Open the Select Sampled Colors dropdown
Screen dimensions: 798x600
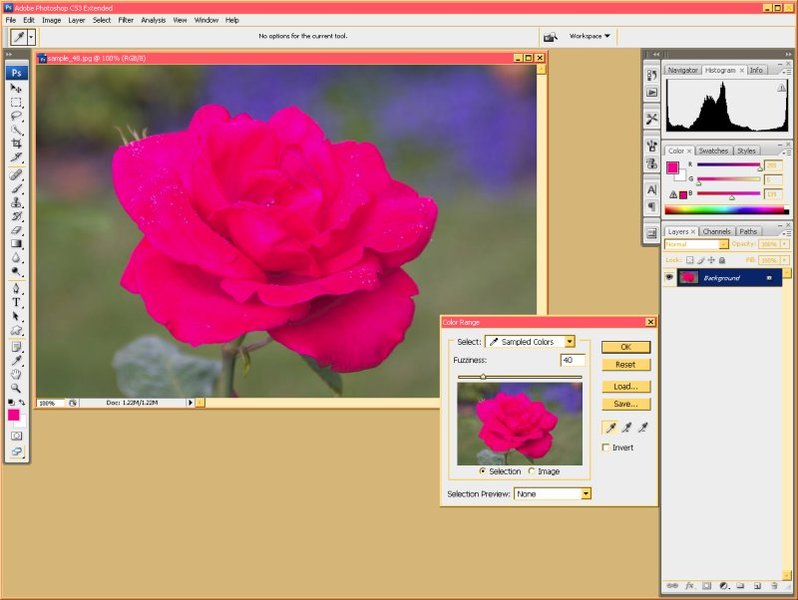coord(530,342)
